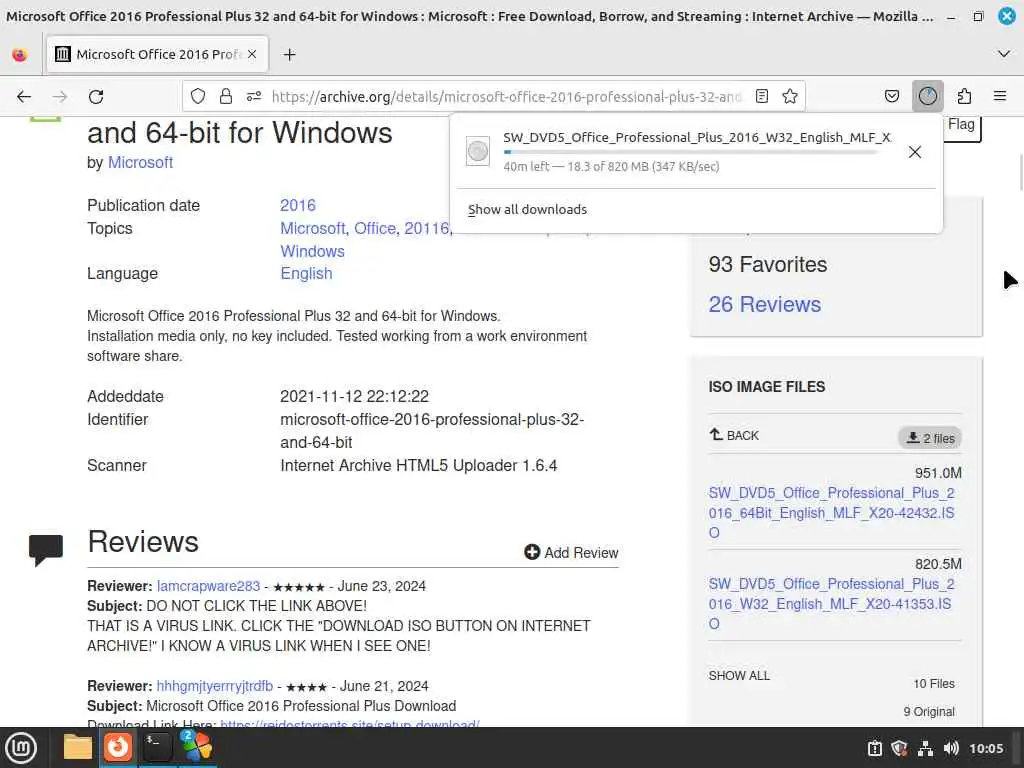Open the 2016 publication date link
Viewport: 1024px width, 768px height.
tap(298, 205)
